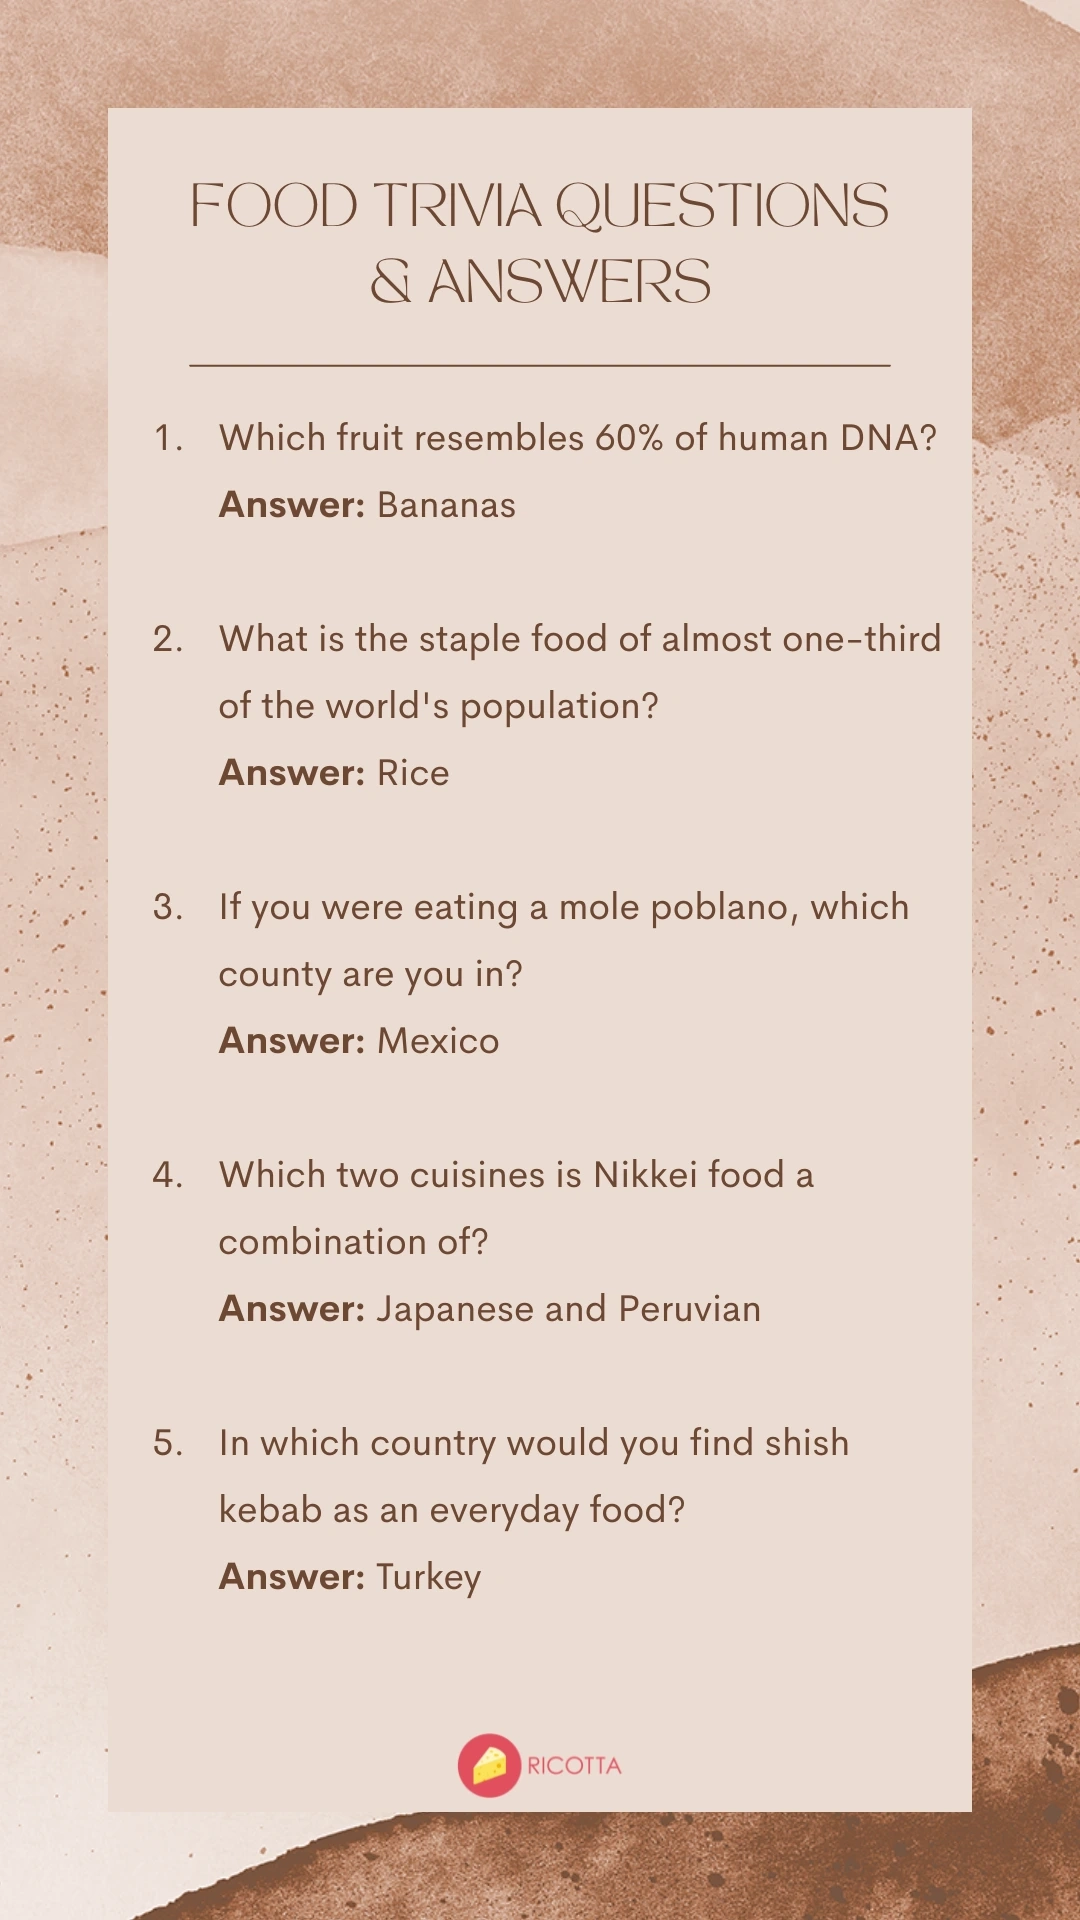Click the list number 2
The image size is (1080, 1920).
click(x=168, y=639)
